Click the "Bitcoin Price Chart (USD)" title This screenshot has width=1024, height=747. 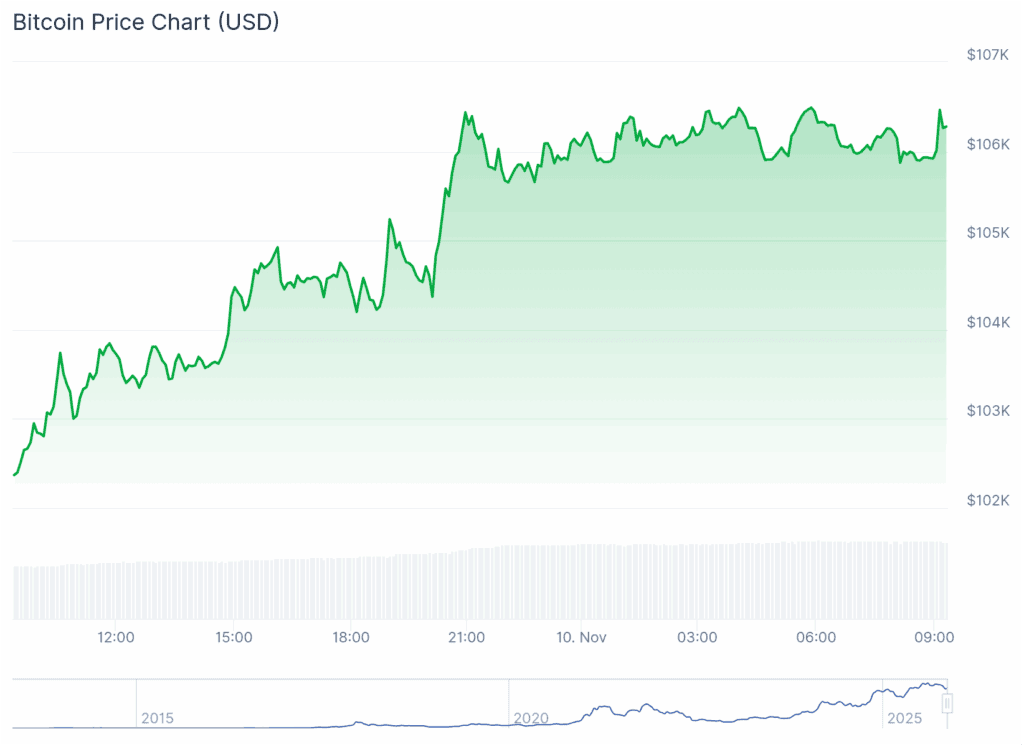[146, 22]
